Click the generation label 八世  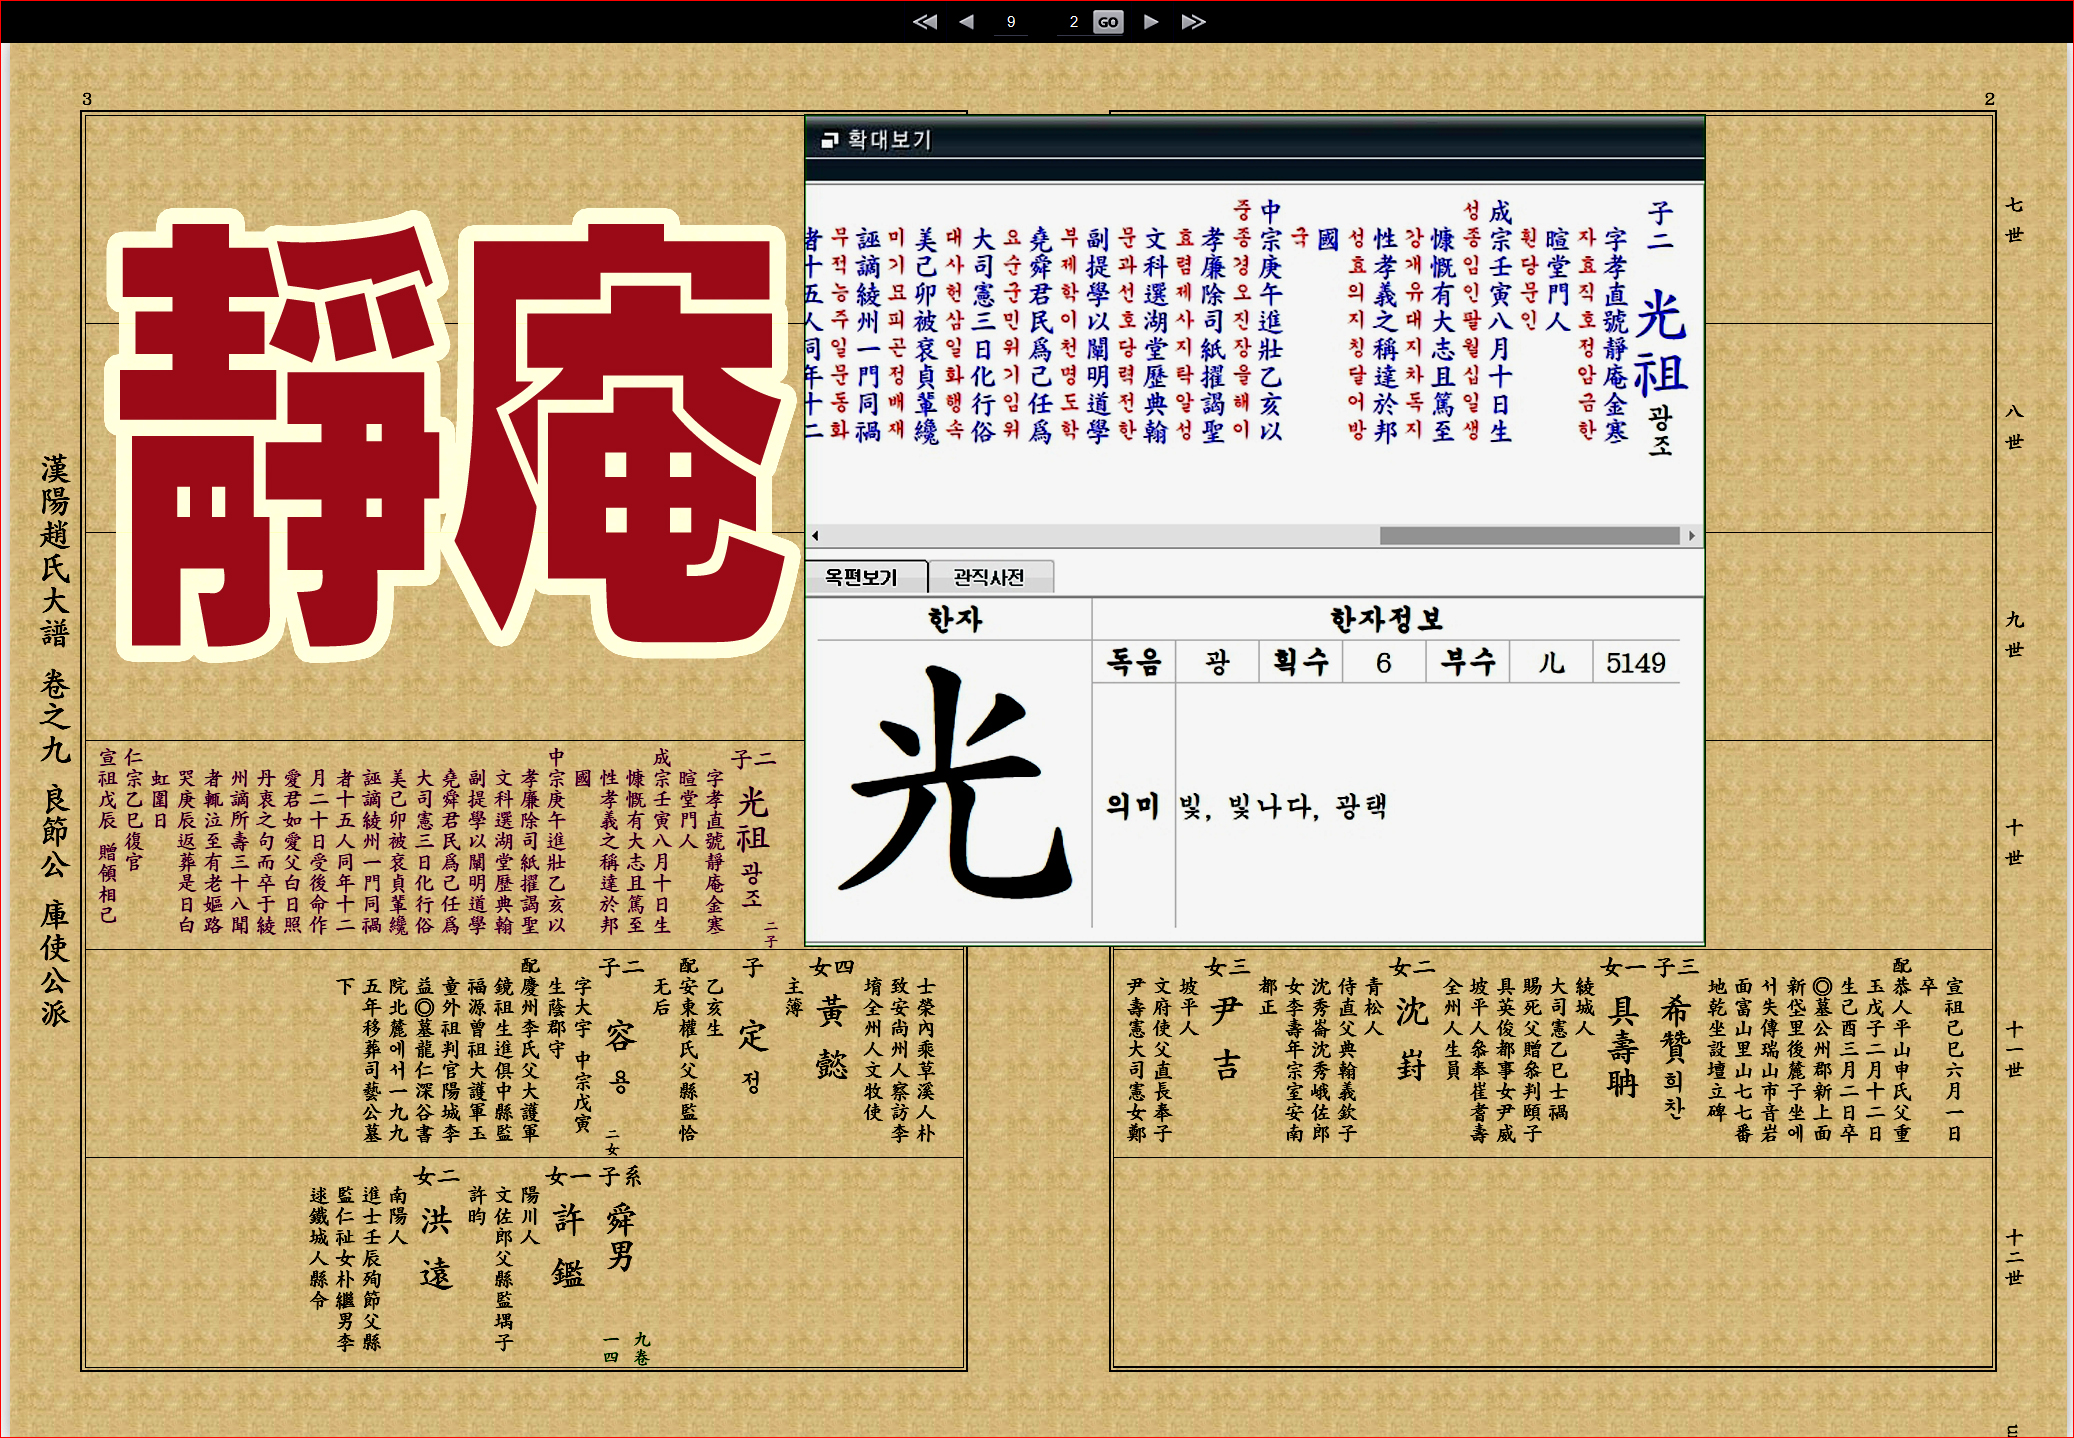point(2014,426)
